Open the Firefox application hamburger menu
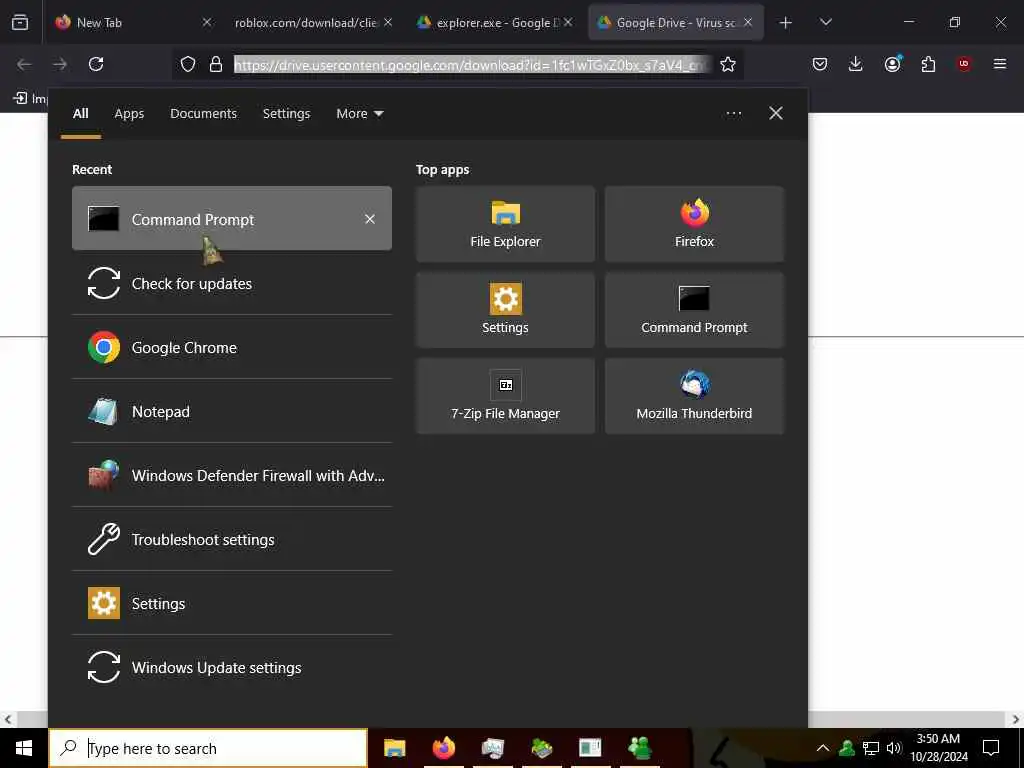The width and height of the screenshot is (1024, 768). (1000, 64)
